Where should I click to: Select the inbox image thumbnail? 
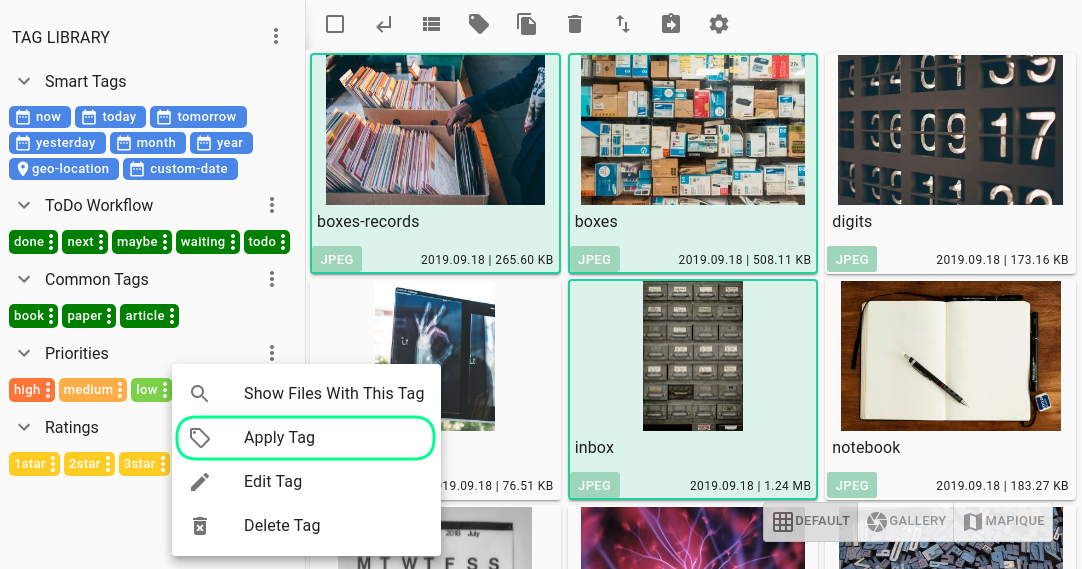tap(693, 356)
